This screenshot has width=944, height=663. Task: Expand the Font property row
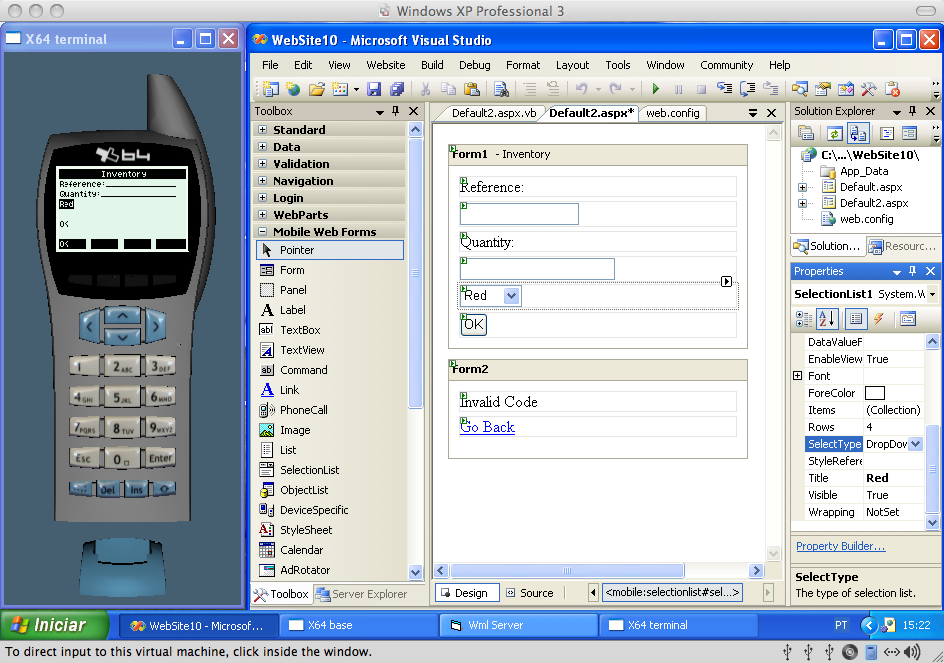[798, 376]
